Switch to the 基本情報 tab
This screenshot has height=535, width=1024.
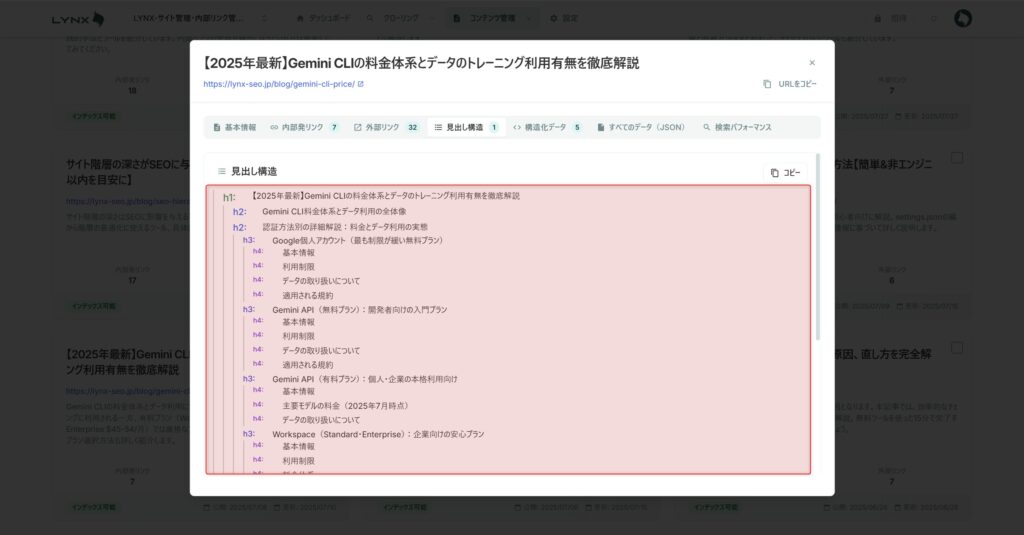tap(234, 128)
